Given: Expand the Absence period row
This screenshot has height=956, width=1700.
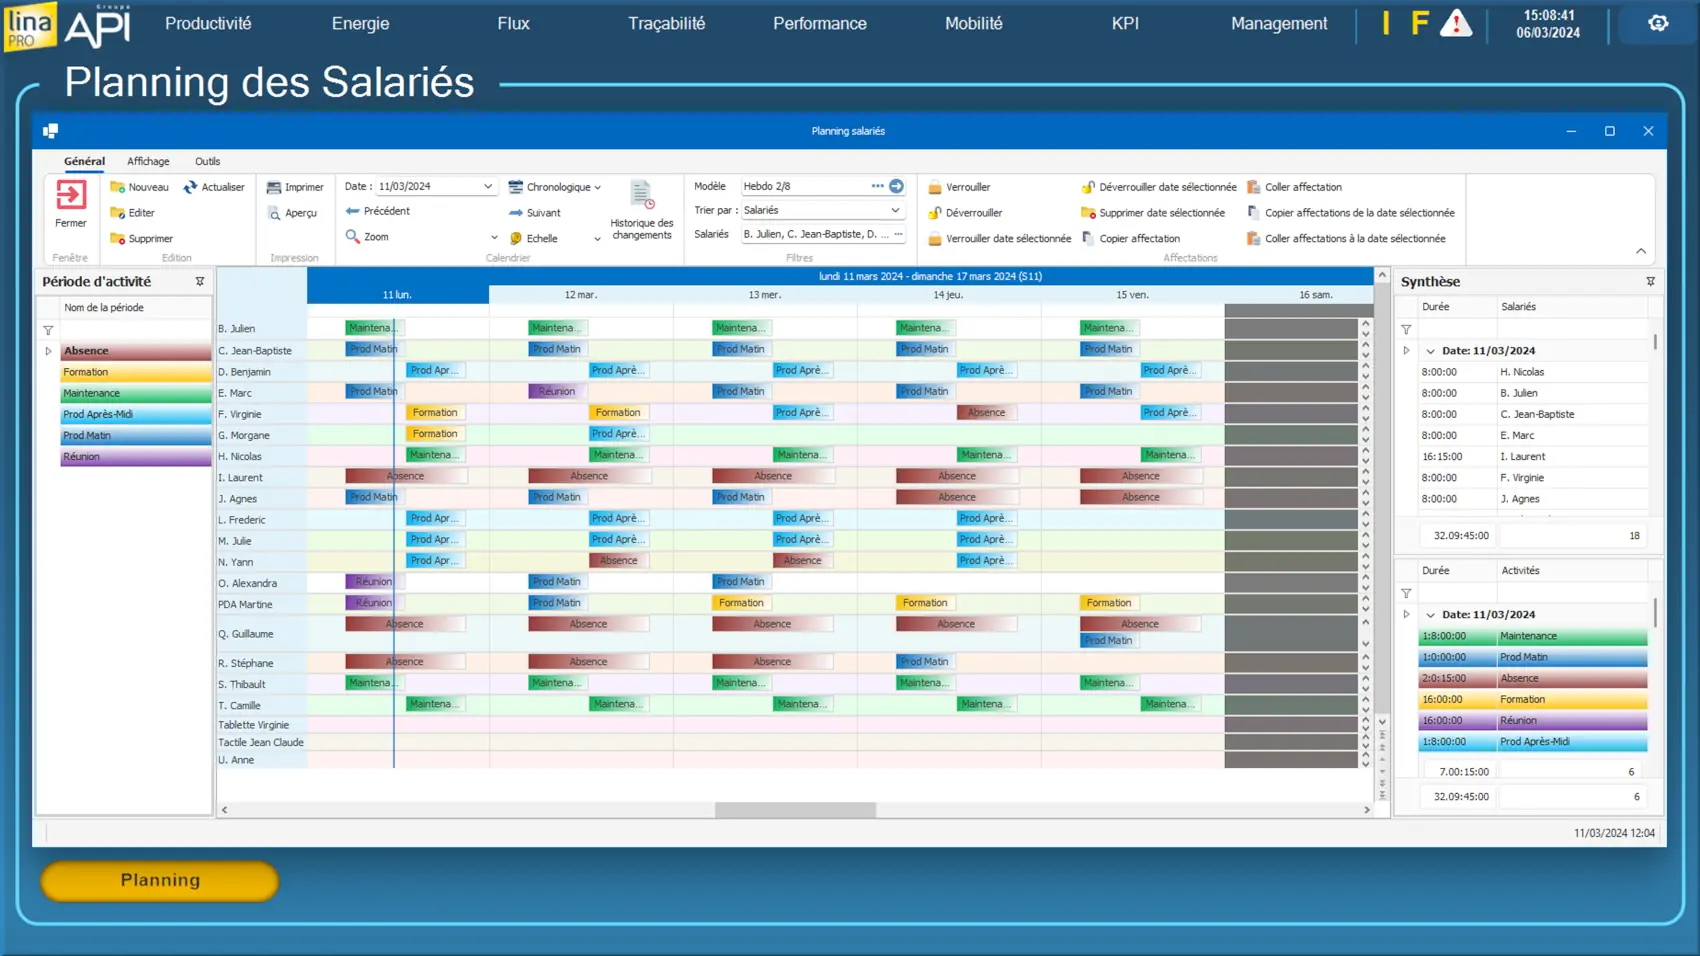Looking at the screenshot, I should (x=48, y=351).
